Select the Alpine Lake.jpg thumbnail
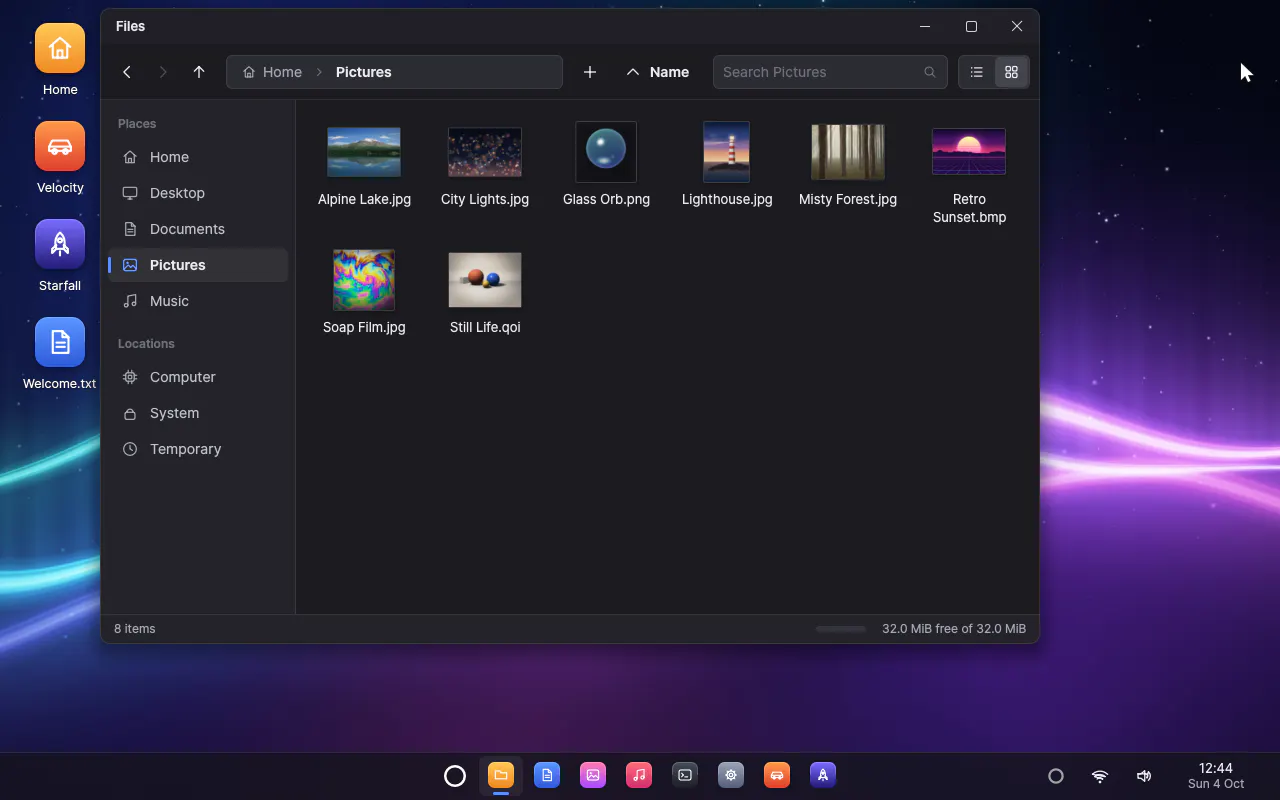This screenshot has height=800, width=1280. (x=364, y=152)
